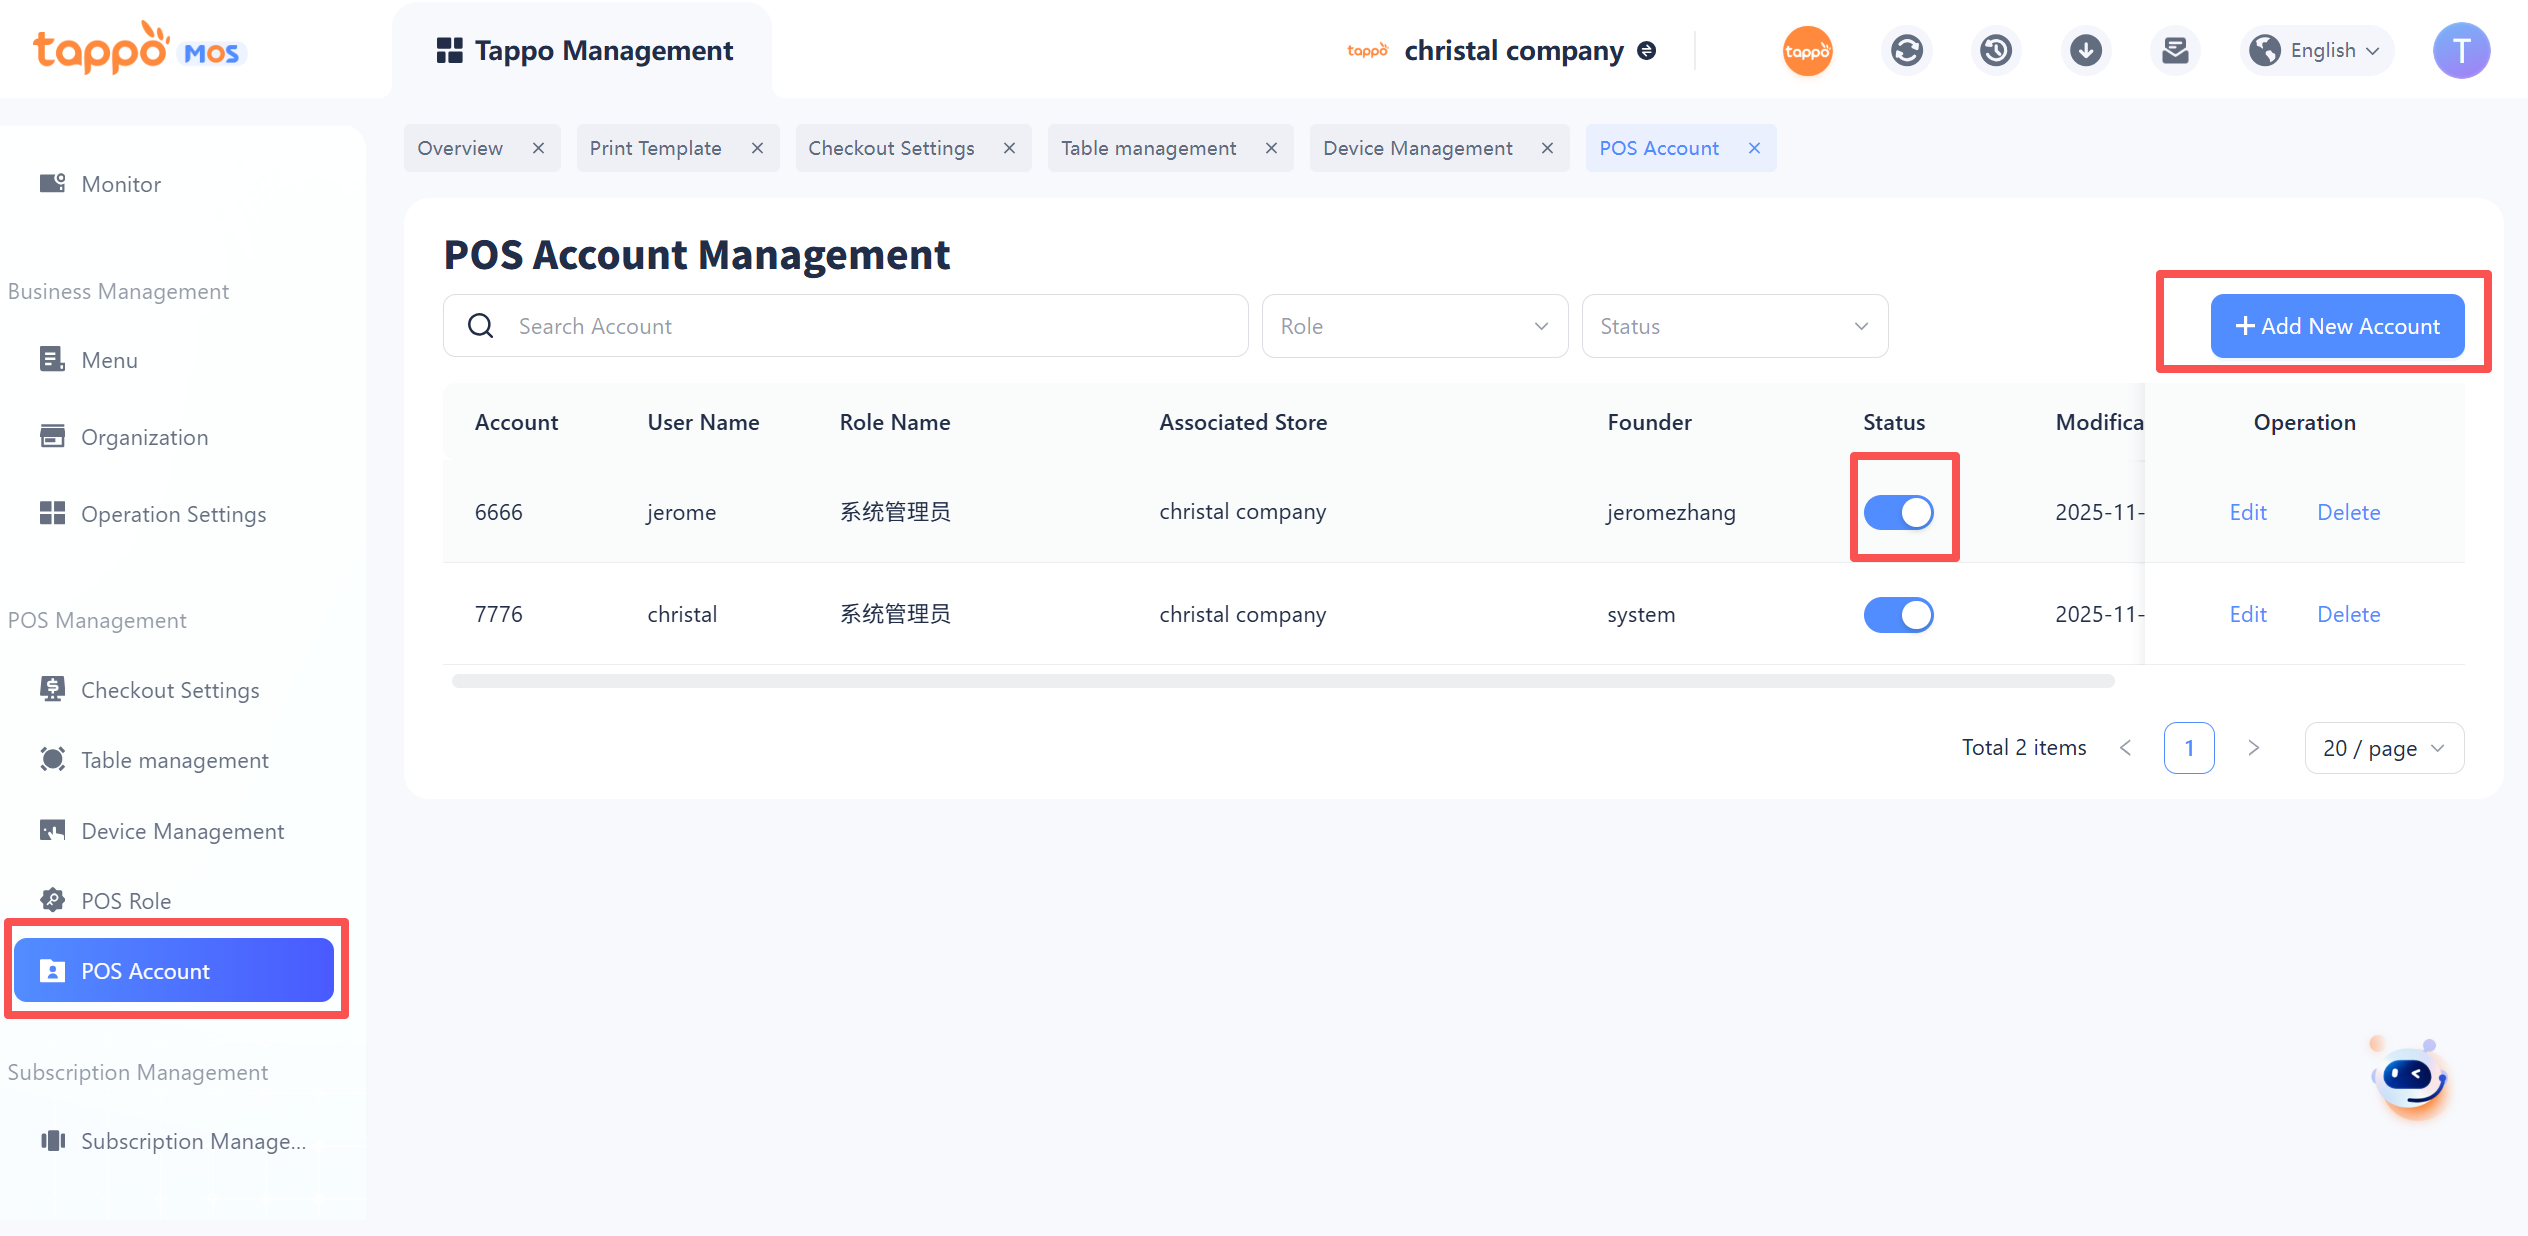Image resolution: width=2528 pixels, height=1236 pixels.
Task: Click the user avatar T icon
Action: click(2461, 50)
